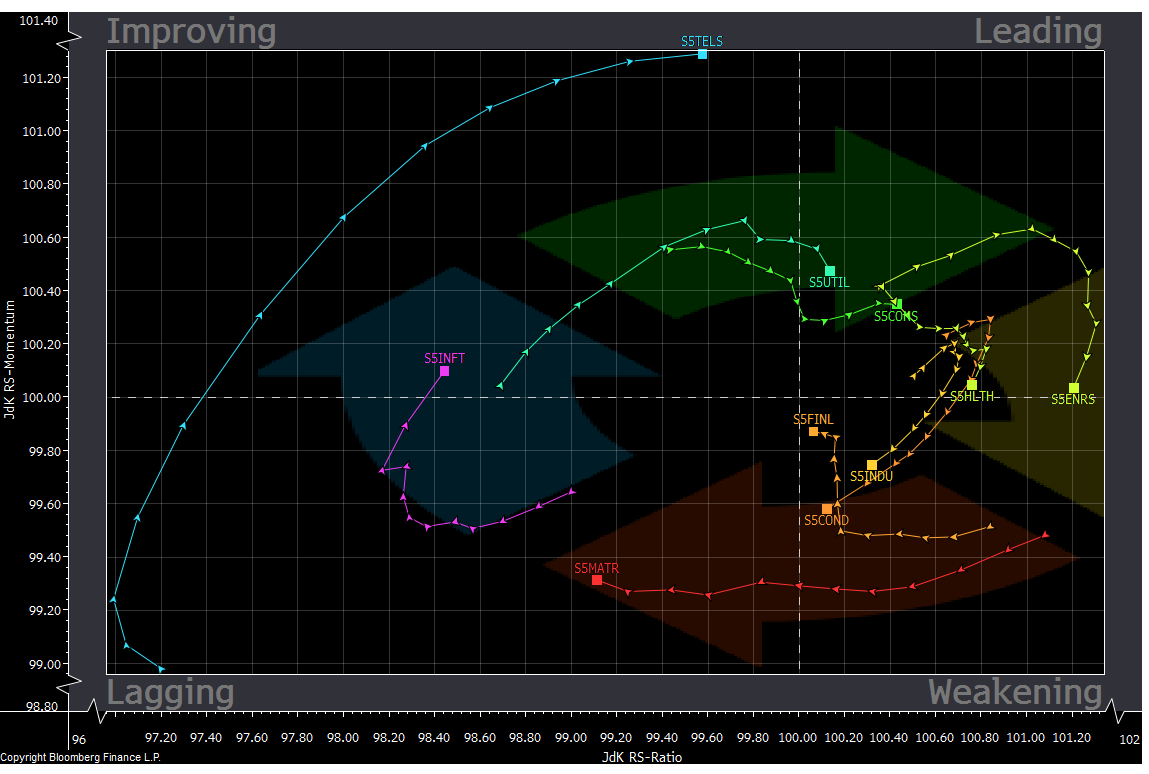
Task: Click the "S5ENRS" series label text
Action: tap(1073, 399)
